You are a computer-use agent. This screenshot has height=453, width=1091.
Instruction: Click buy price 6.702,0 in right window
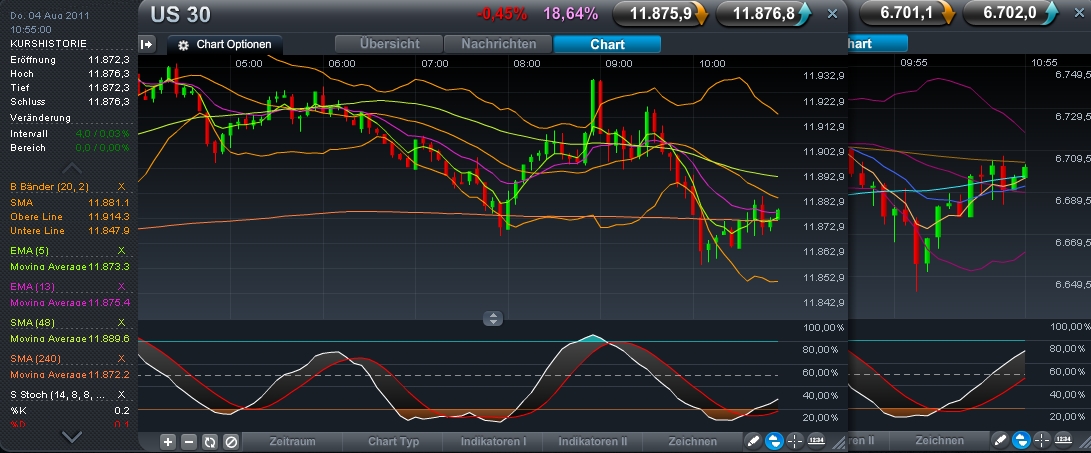[x=1012, y=13]
